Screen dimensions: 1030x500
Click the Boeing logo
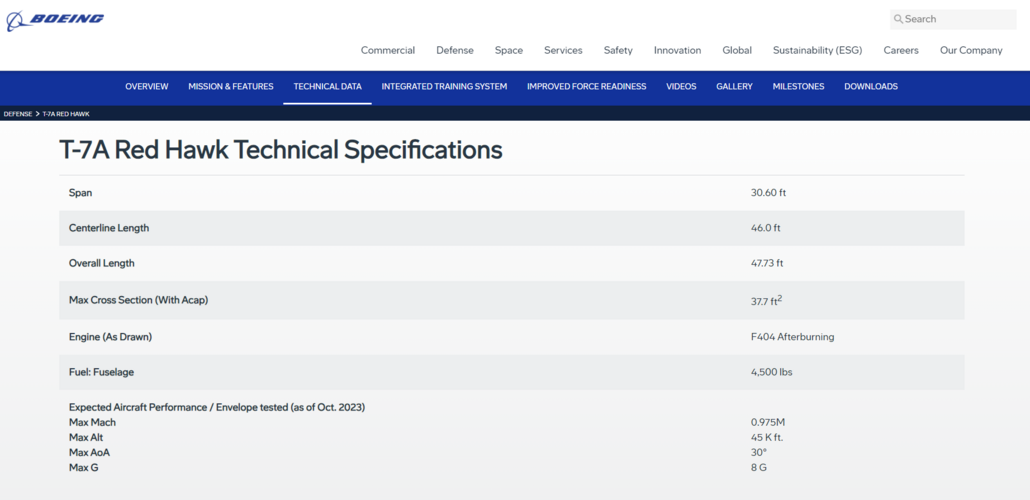pos(55,20)
